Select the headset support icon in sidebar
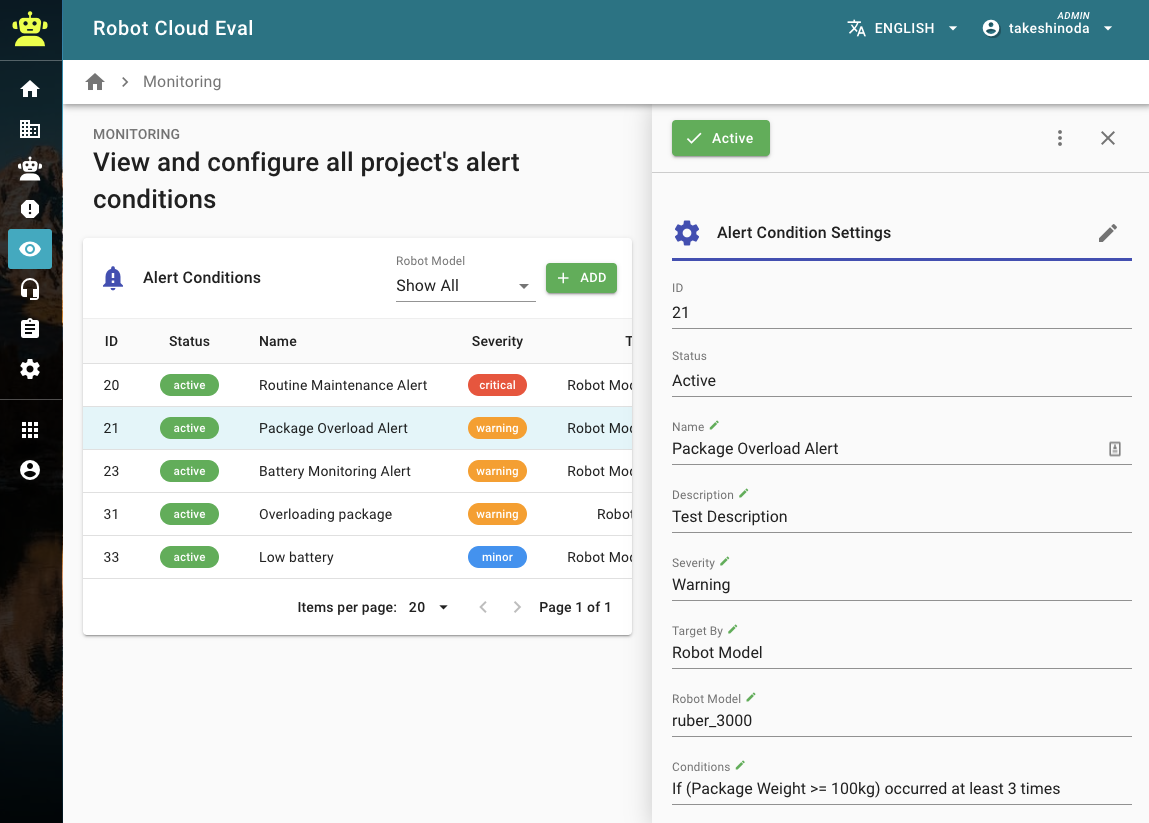The image size is (1149, 823). 30,289
